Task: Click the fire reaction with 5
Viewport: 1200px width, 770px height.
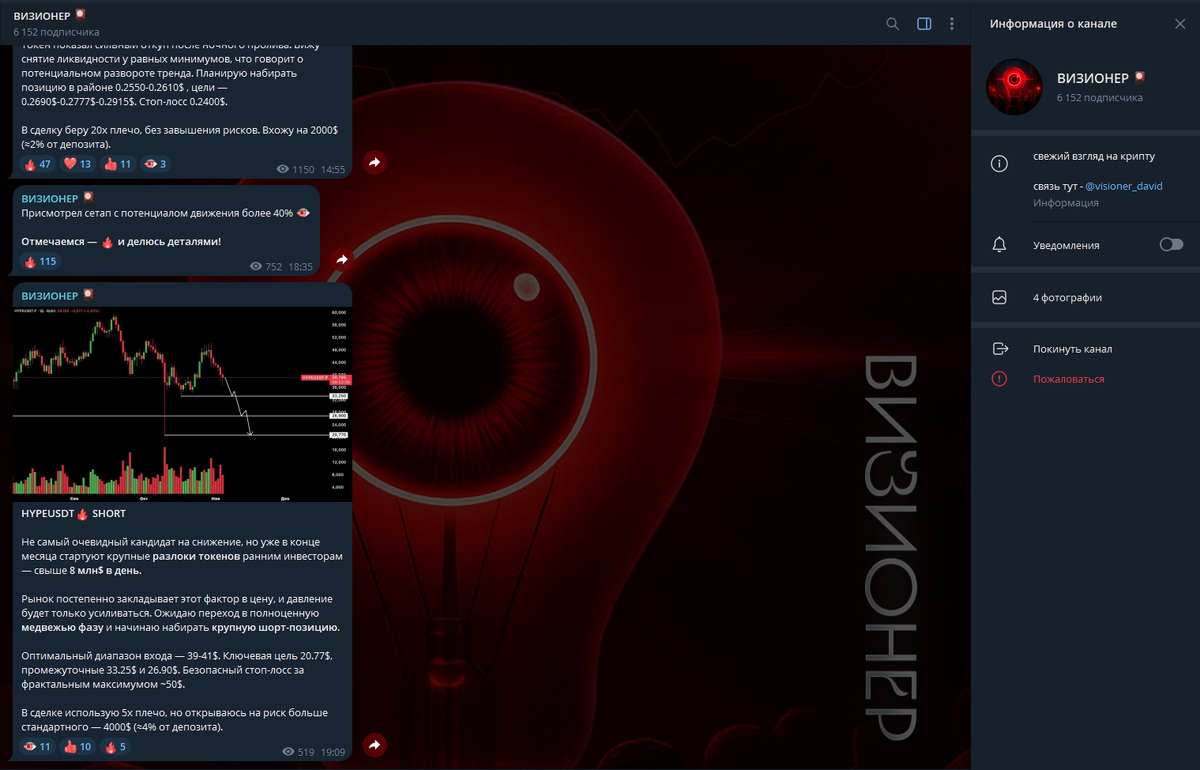Action: pyautogui.click(x=115, y=747)
